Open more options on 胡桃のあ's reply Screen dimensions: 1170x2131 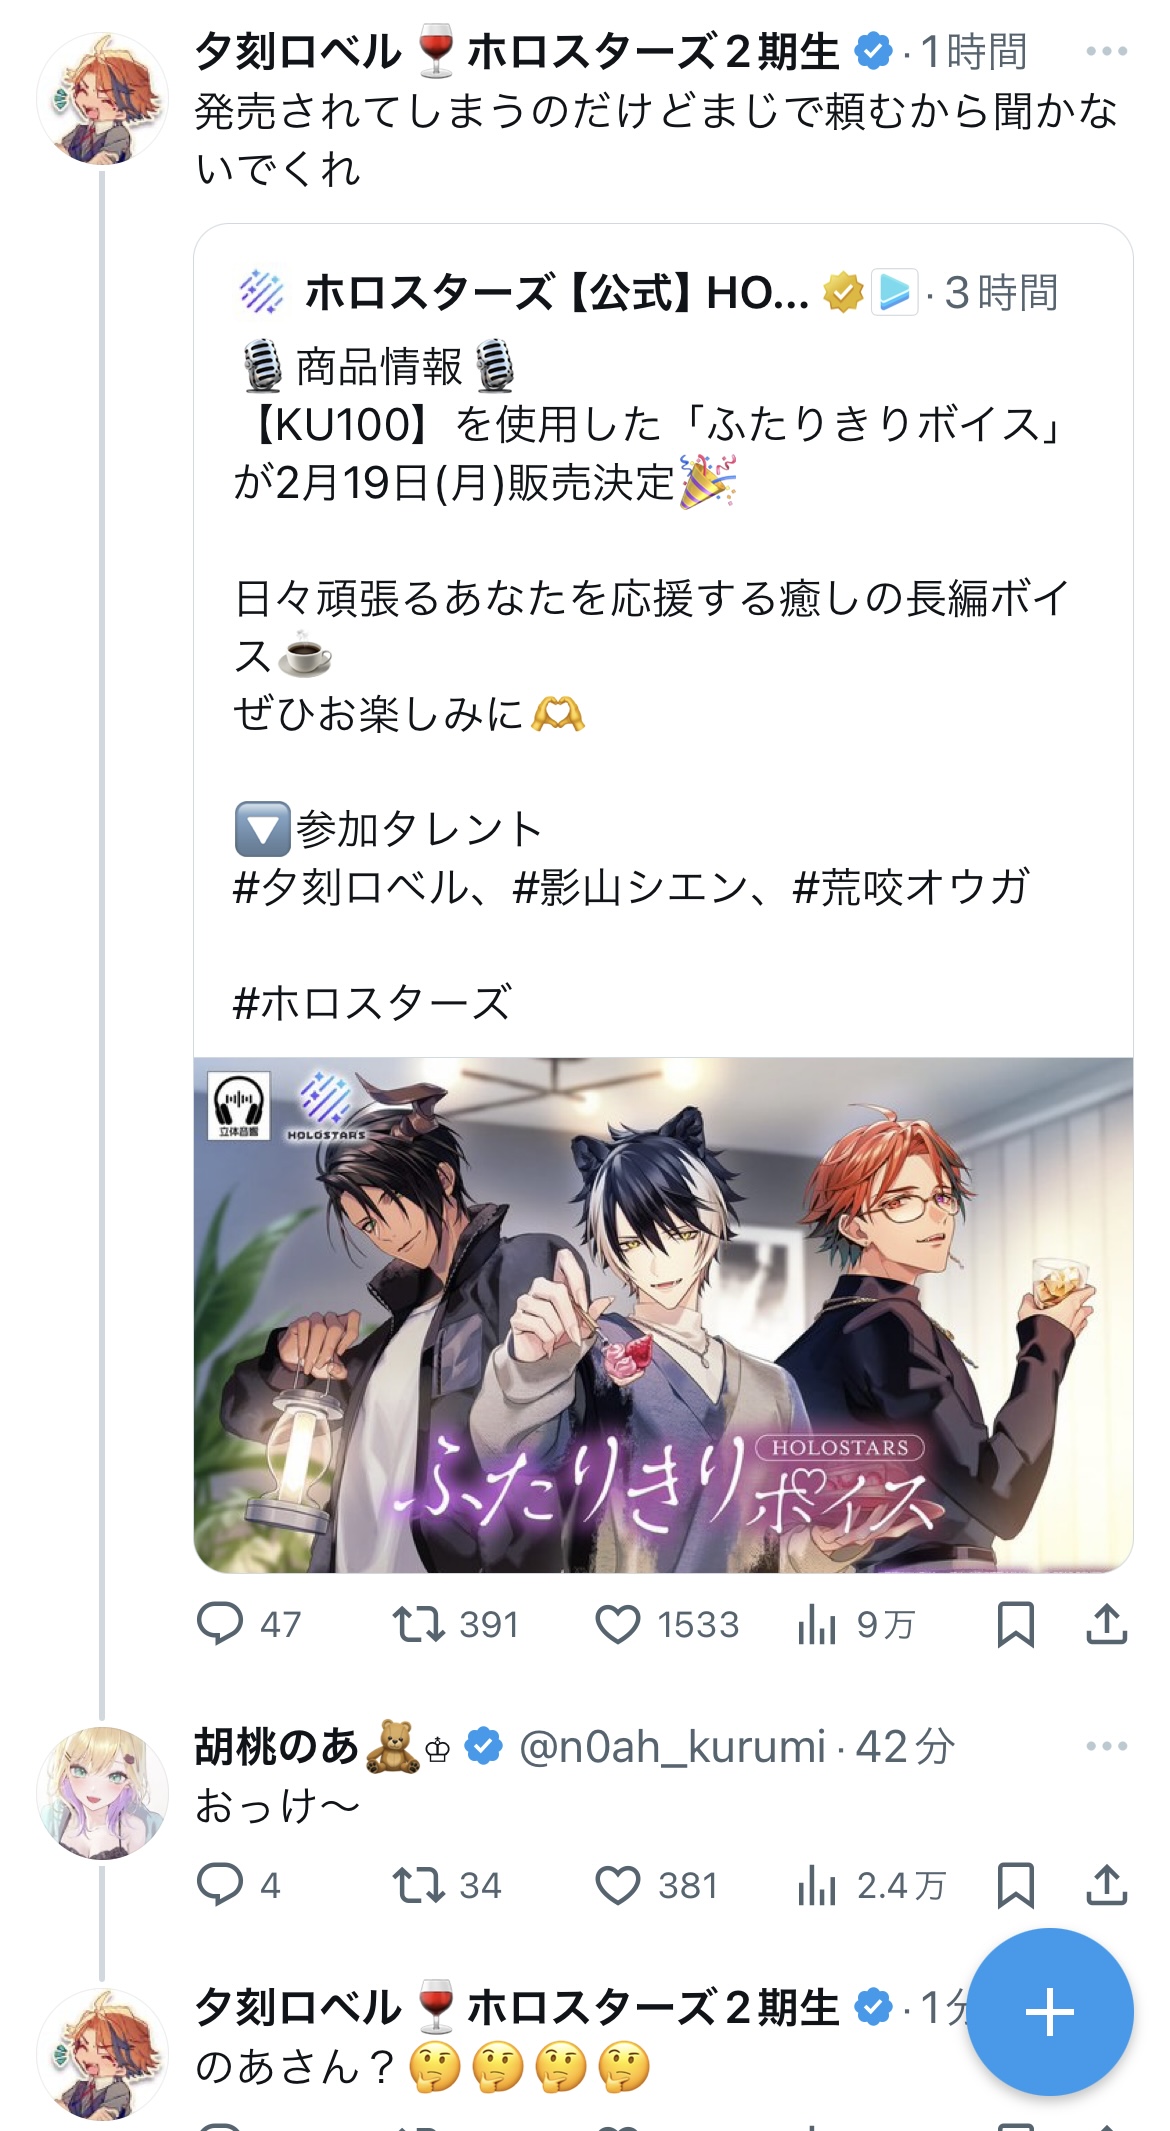point(1106,1746)
